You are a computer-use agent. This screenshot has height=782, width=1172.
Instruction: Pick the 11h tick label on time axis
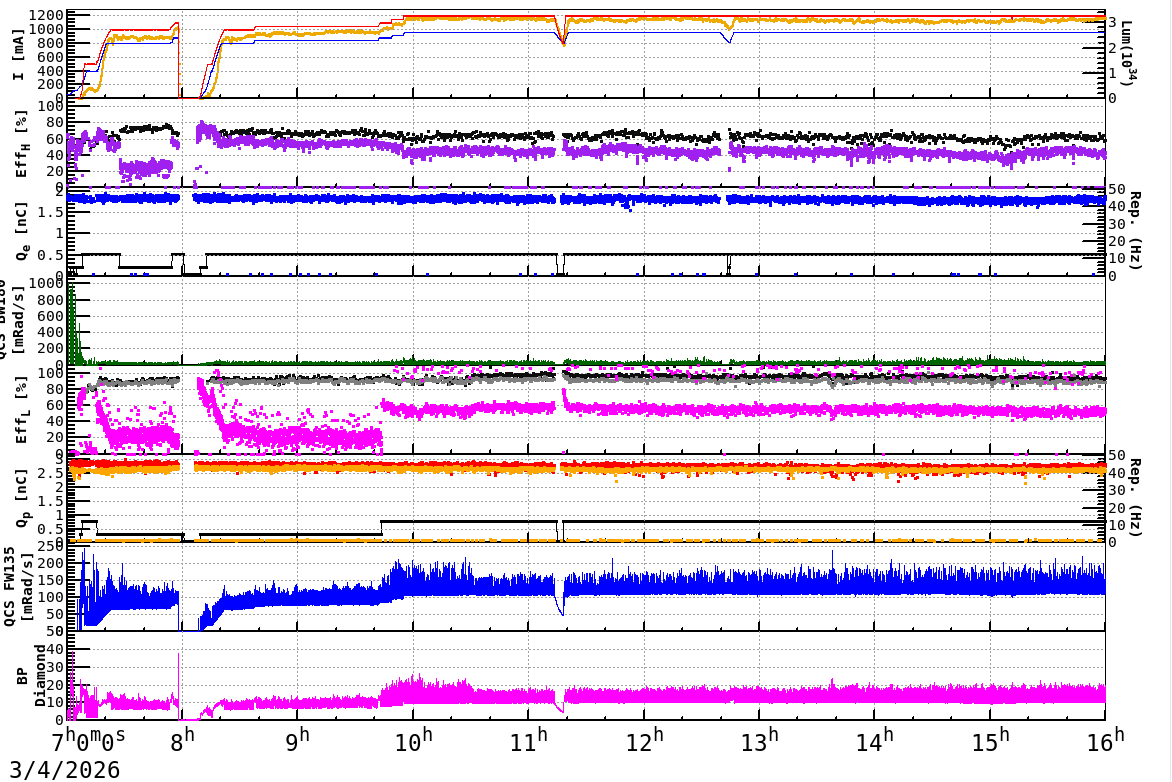pyautogui.click(x=528, y=740)
